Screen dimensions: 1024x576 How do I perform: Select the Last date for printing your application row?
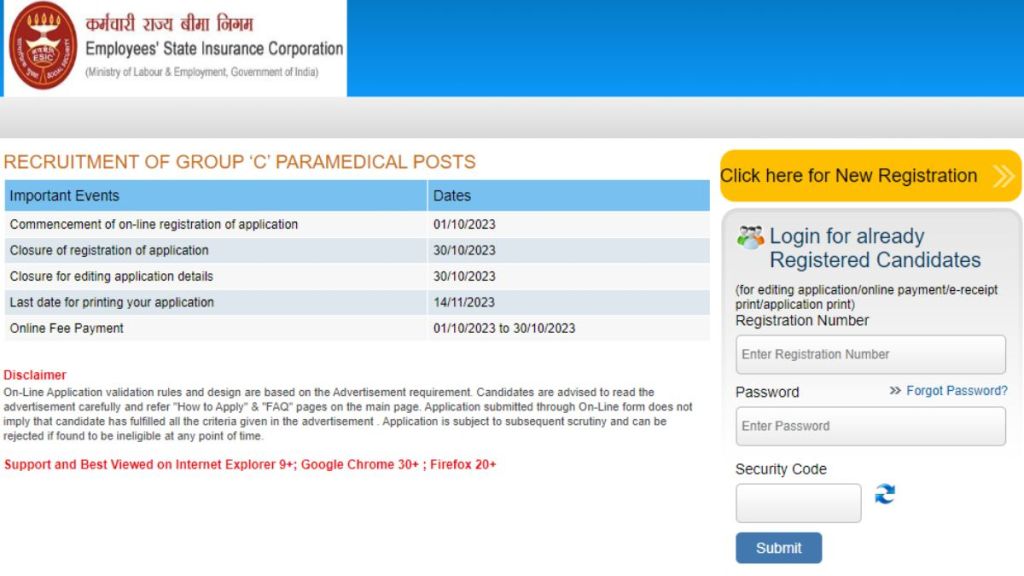coord(357,303)
